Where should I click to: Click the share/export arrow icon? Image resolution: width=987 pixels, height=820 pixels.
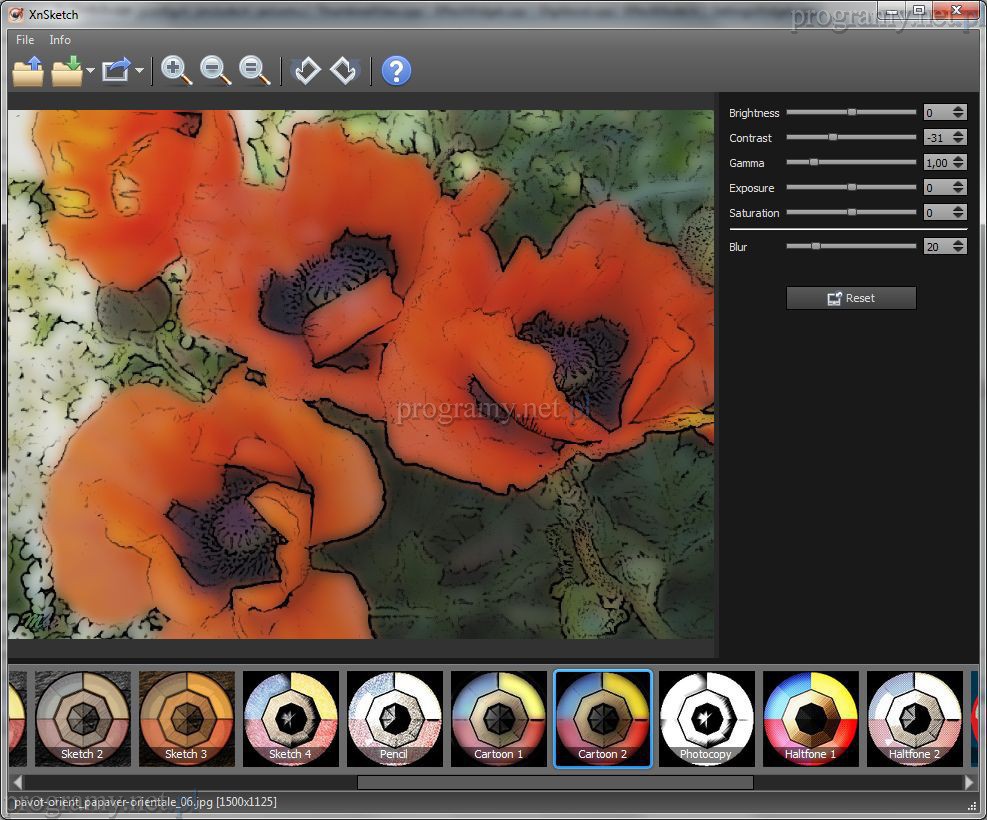(x=116, y=71)
